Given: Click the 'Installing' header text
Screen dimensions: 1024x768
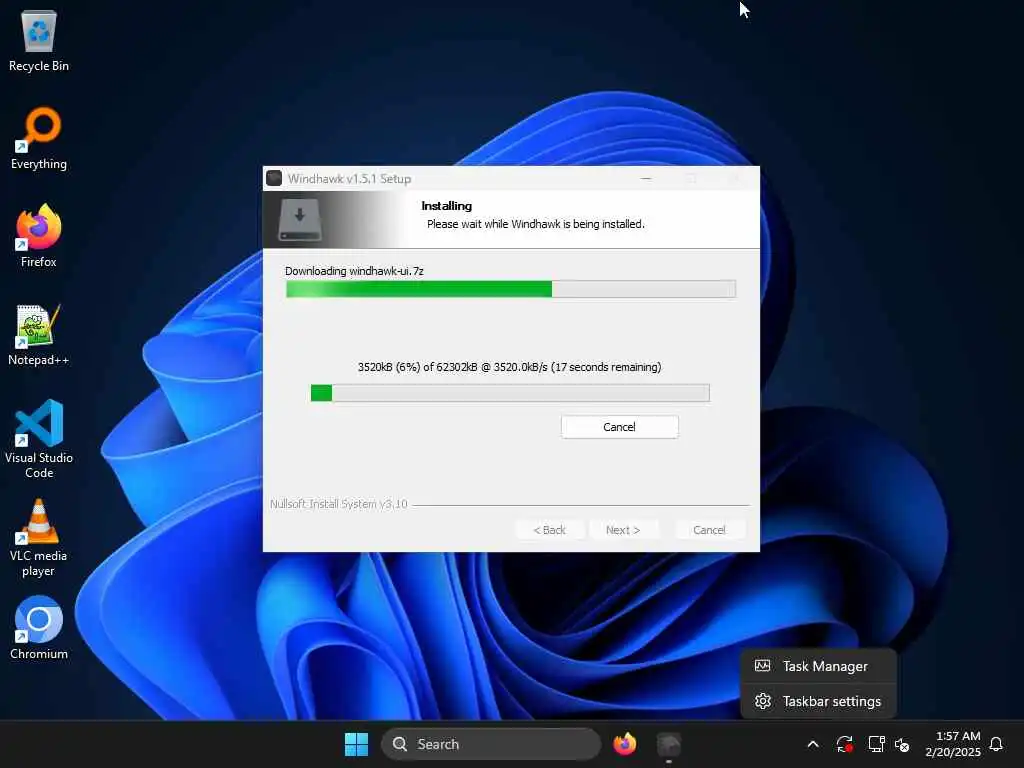Looking at the screenshot, I should pyautogui.click(x=447, y=206).
